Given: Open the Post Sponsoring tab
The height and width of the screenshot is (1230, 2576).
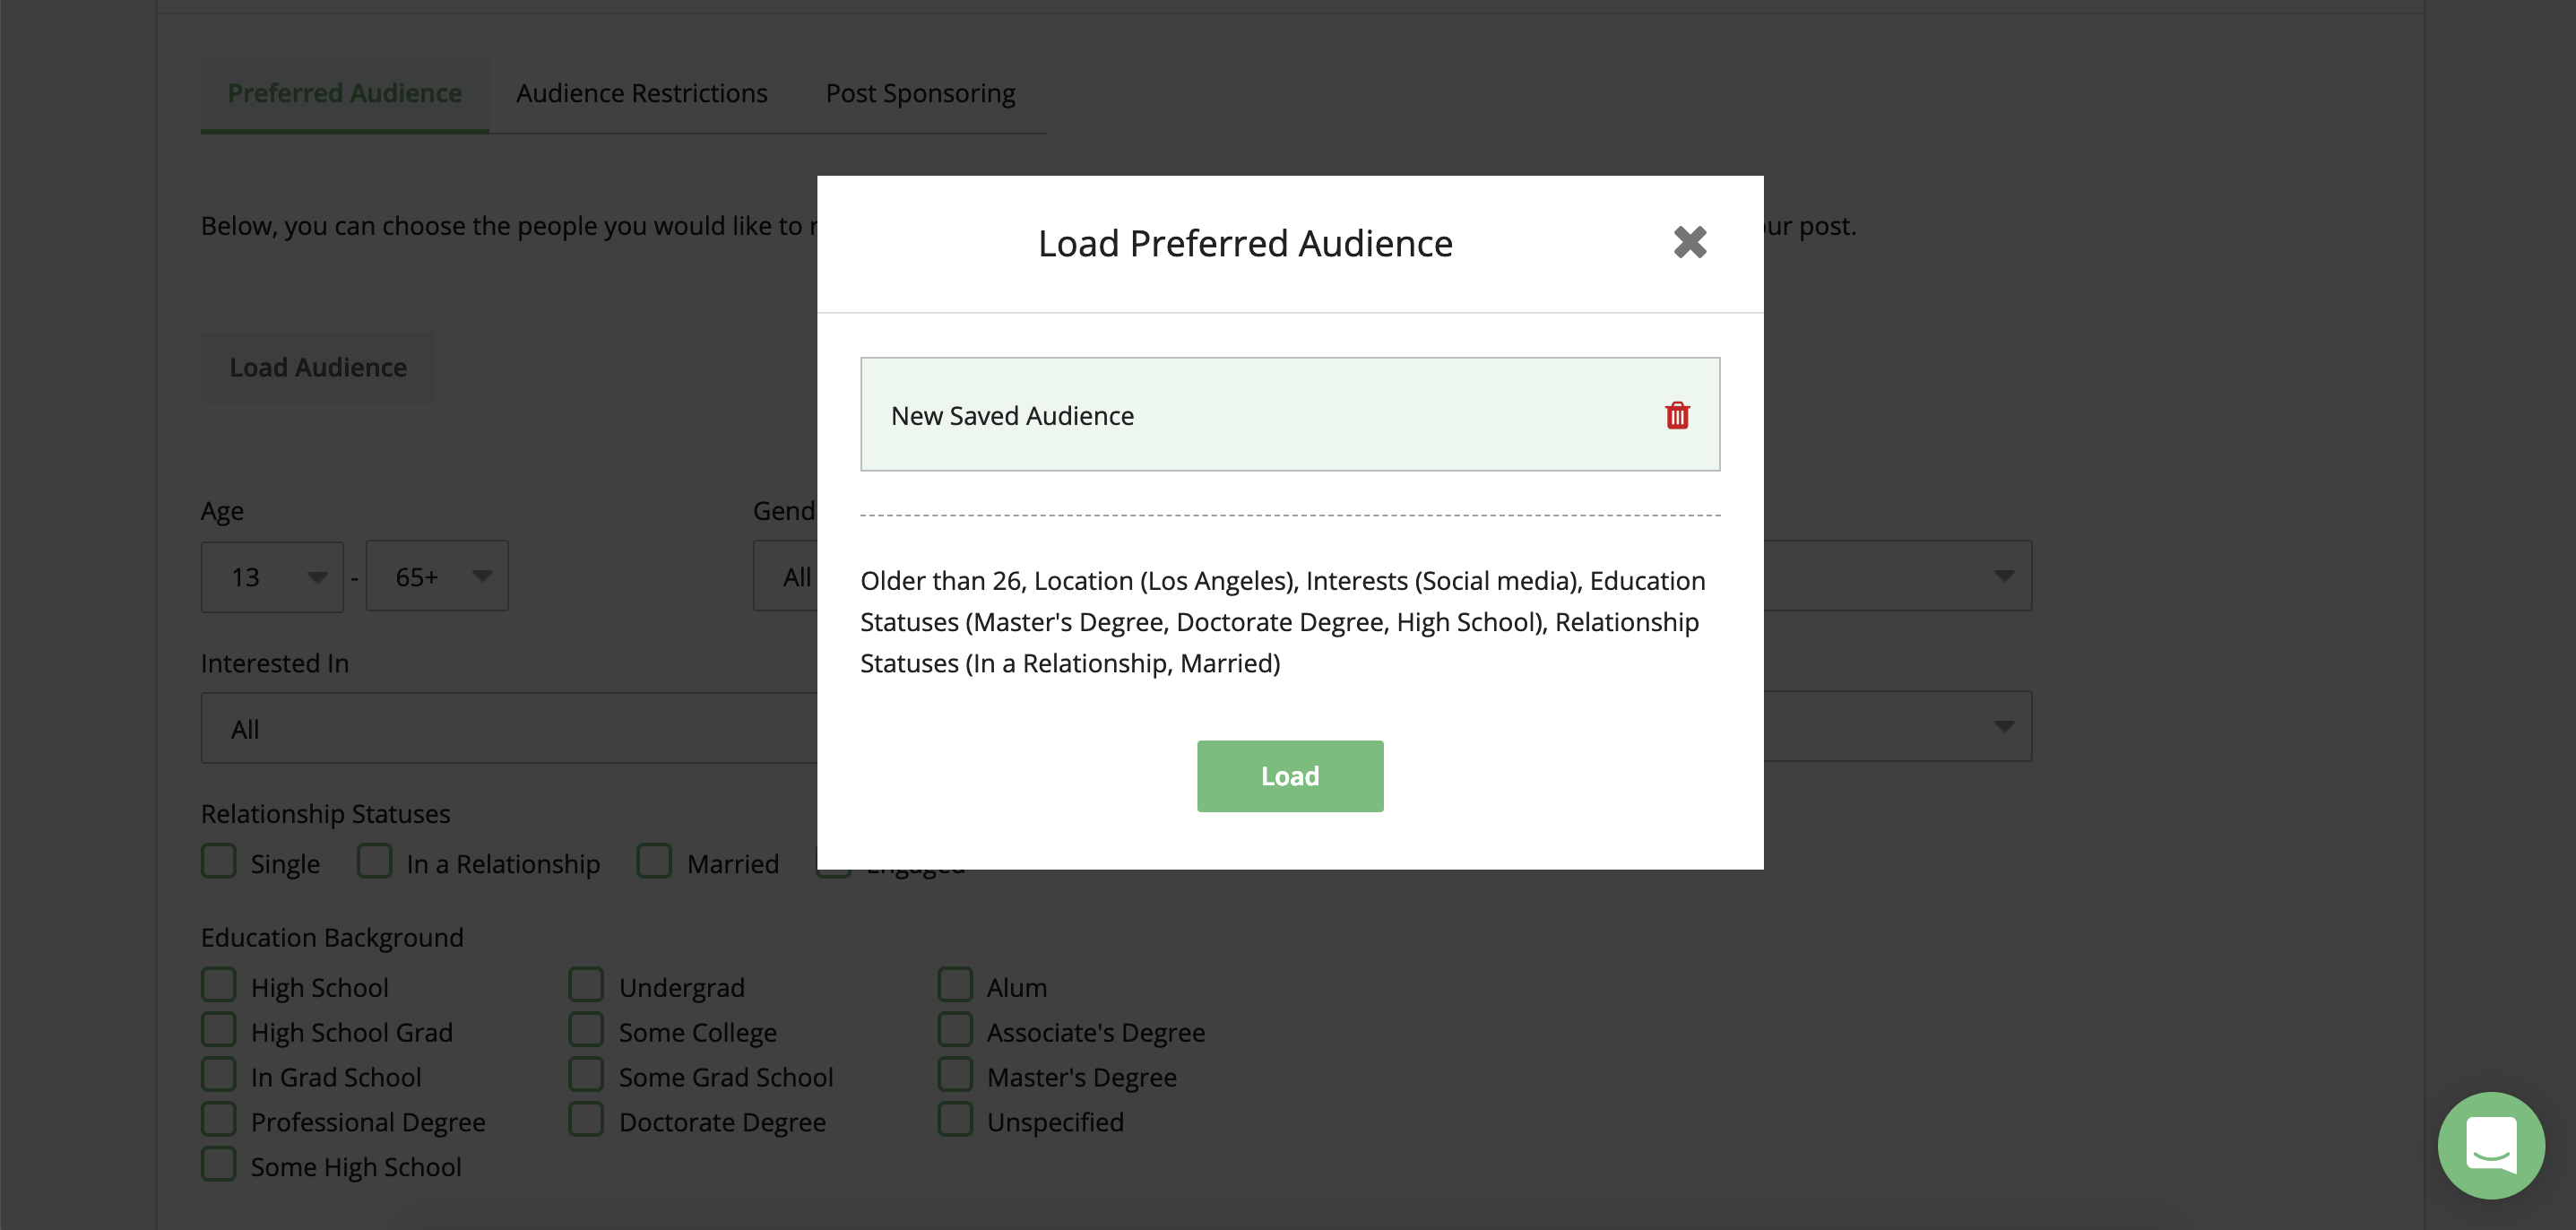Looking at the screenshot, I should tap(920, 93).
